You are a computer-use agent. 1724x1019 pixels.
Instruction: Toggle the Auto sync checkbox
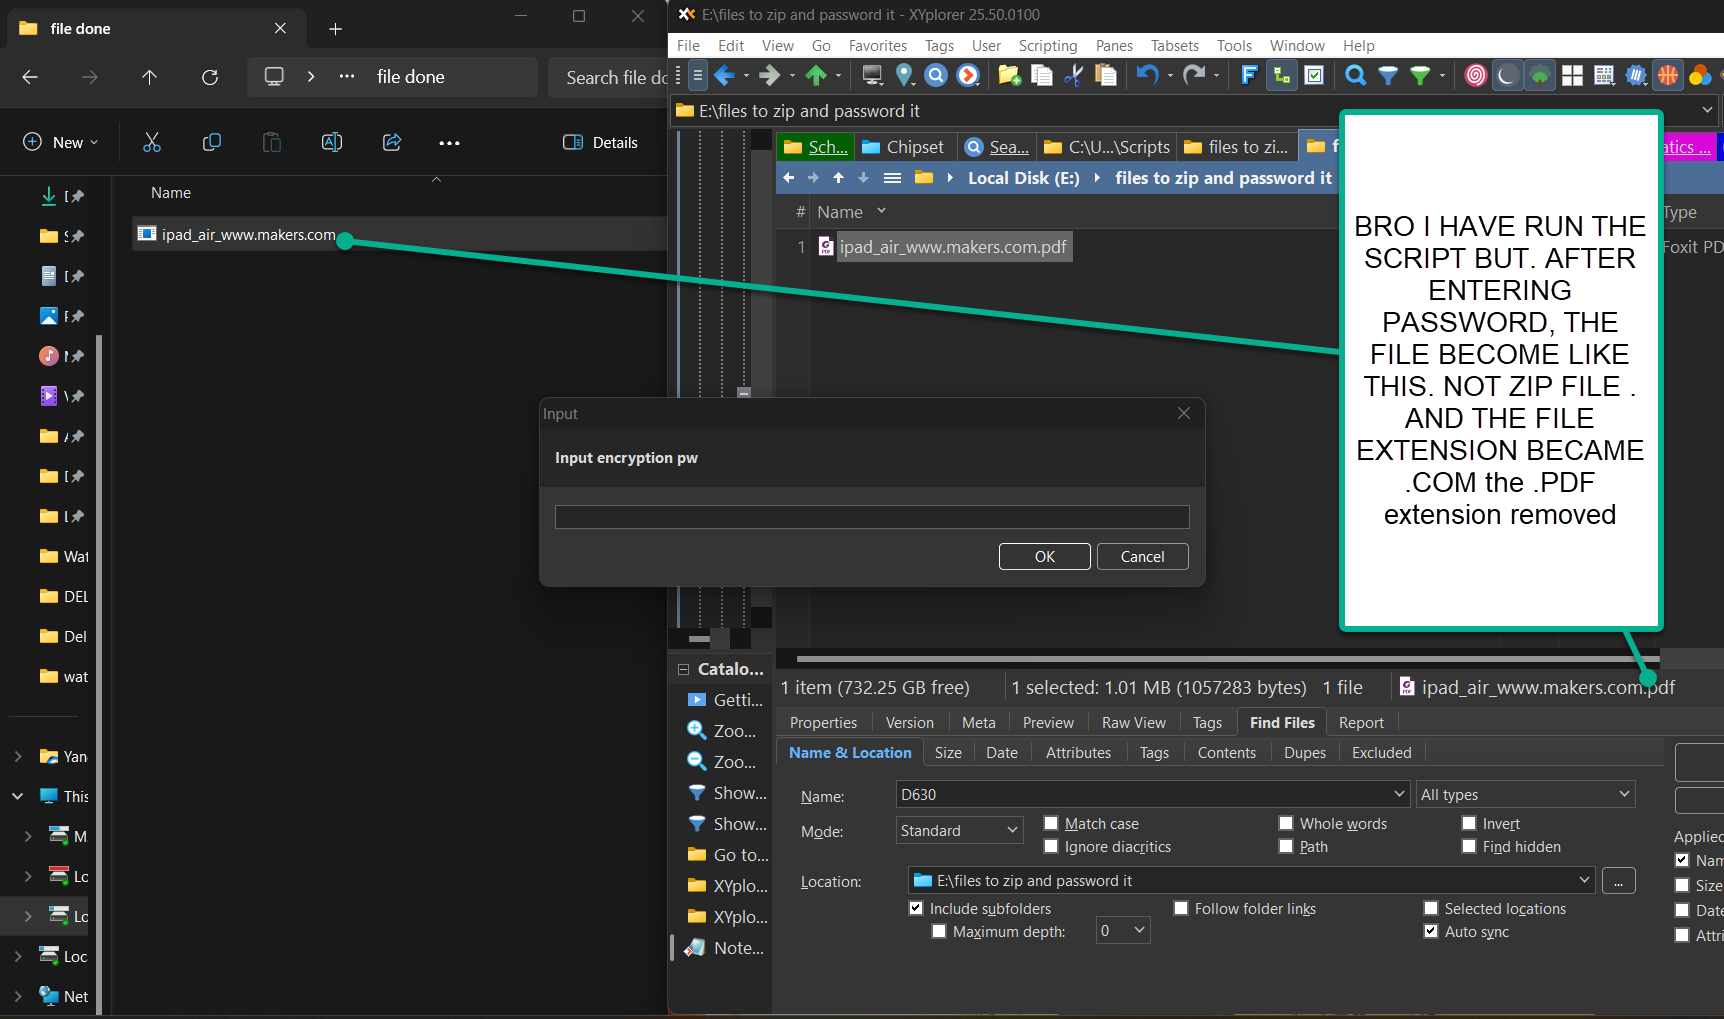pos(1431,931)
